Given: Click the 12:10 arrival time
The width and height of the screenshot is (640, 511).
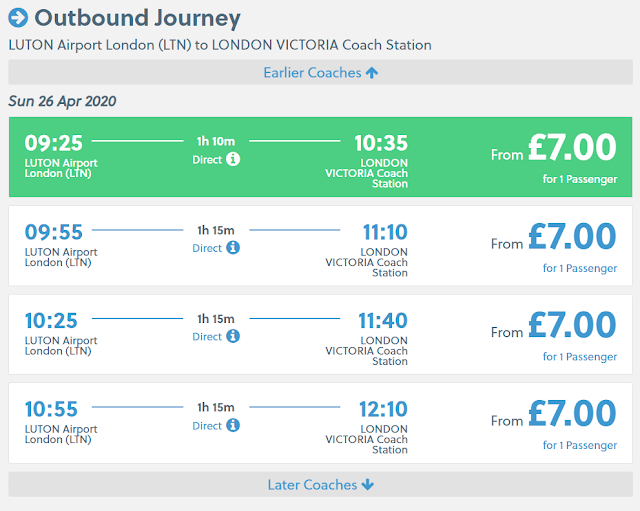Looking at the screenshot, I should [383, 410].
